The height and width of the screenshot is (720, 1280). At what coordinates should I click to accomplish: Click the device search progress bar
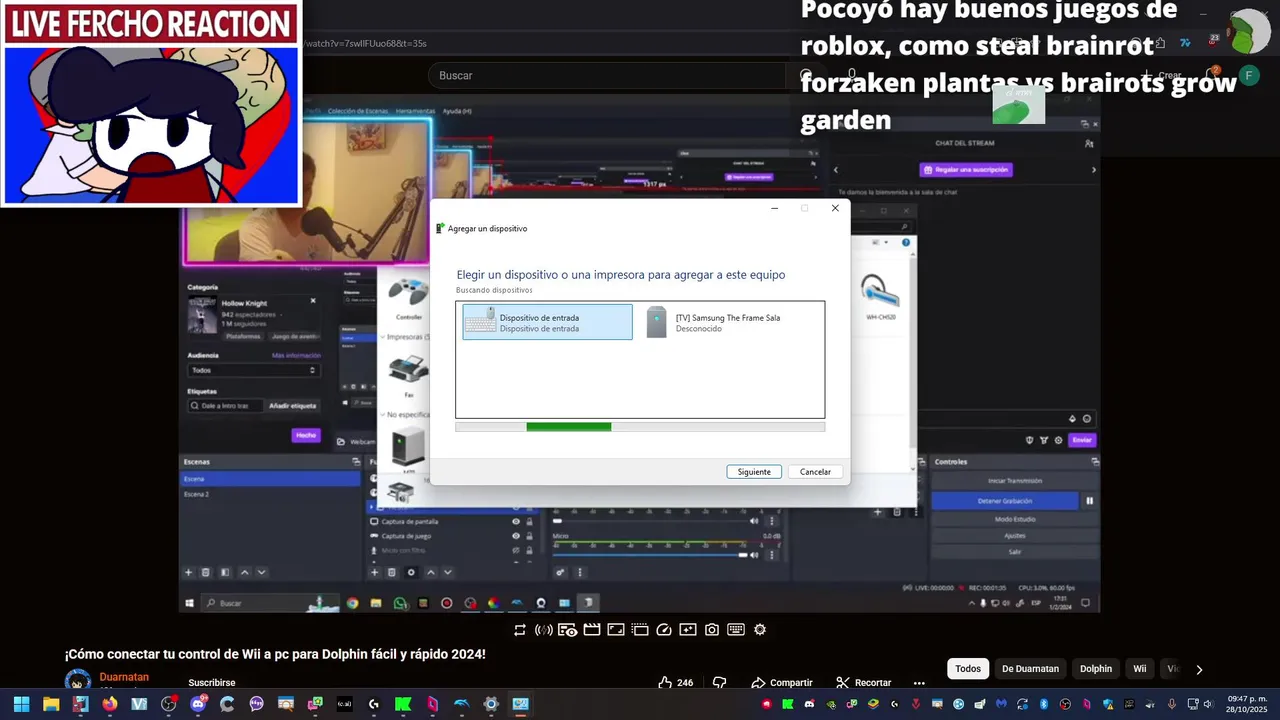tap(640, 427)
